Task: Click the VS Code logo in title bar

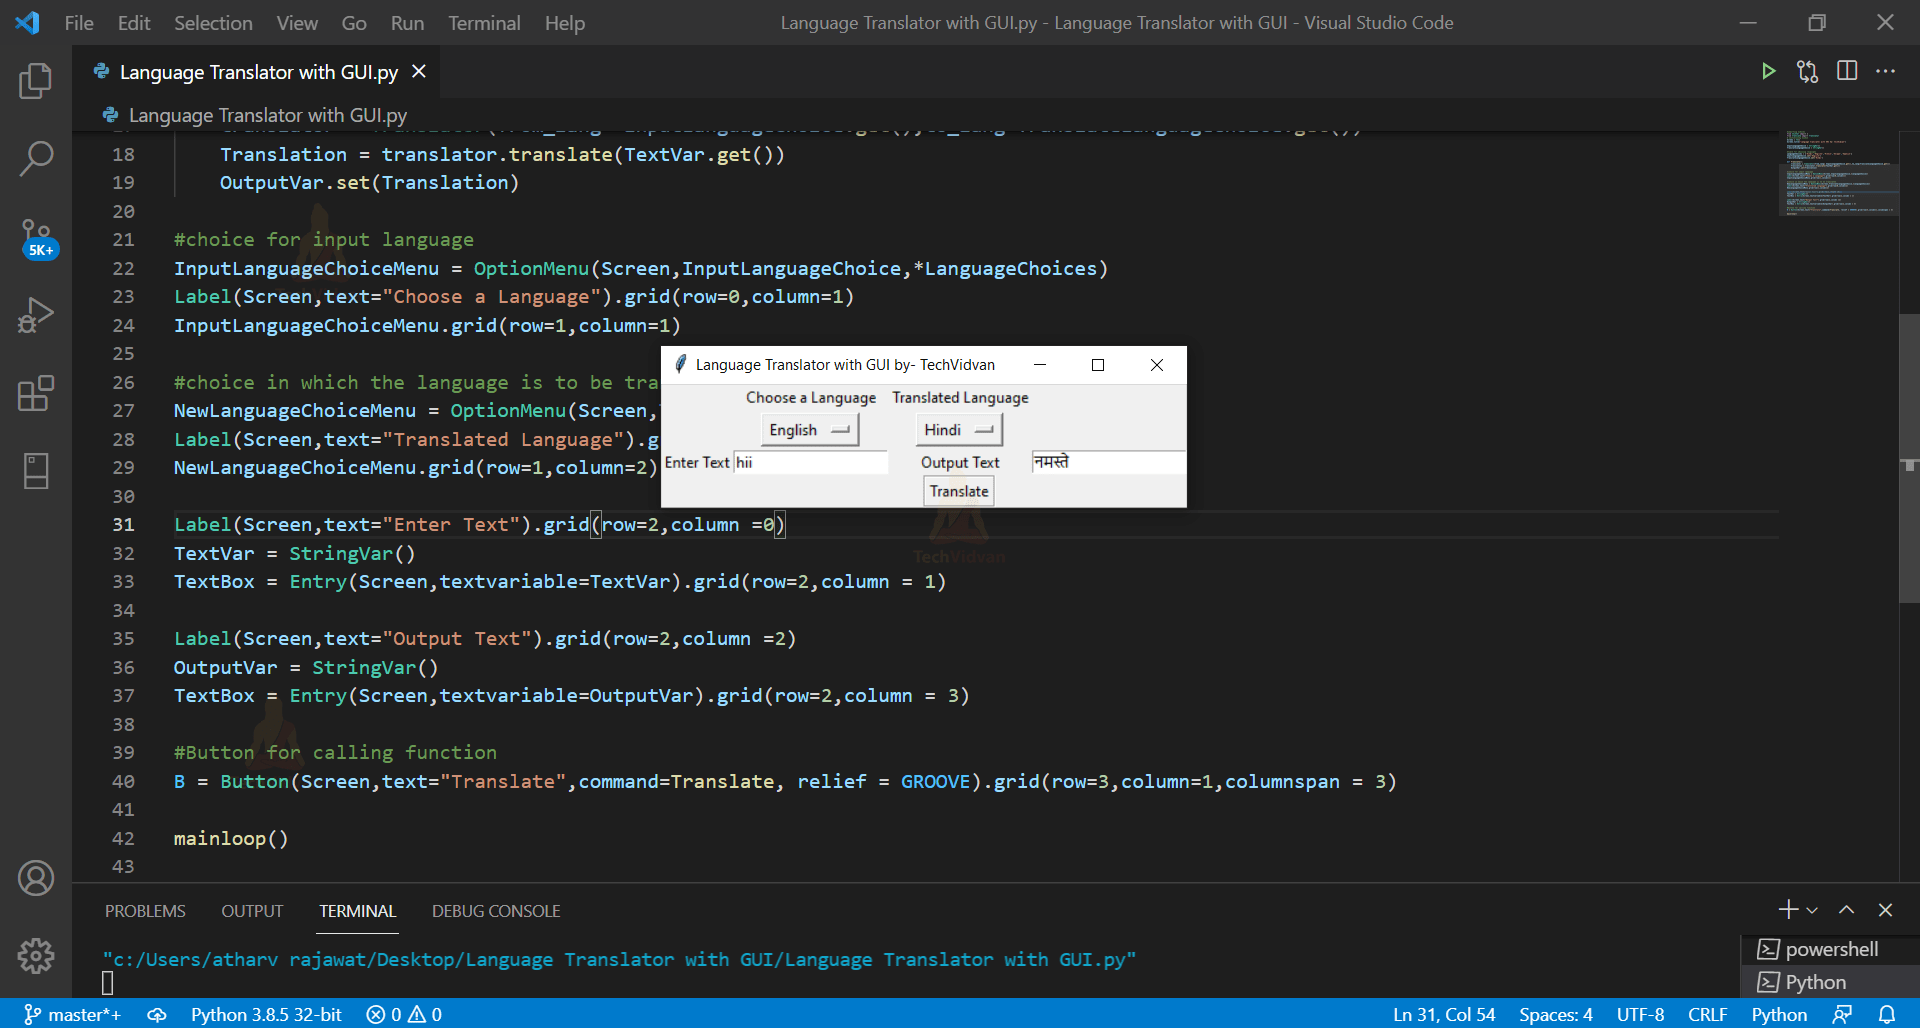Action: click(x=27, y=22)
